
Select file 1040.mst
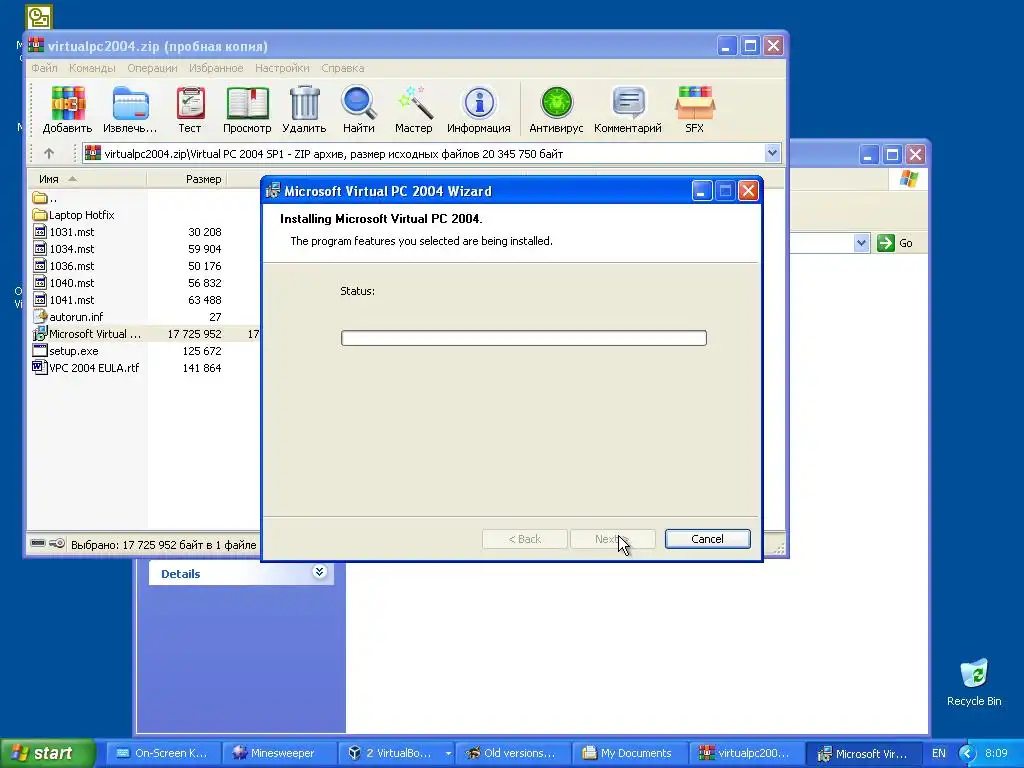point(63,283)
